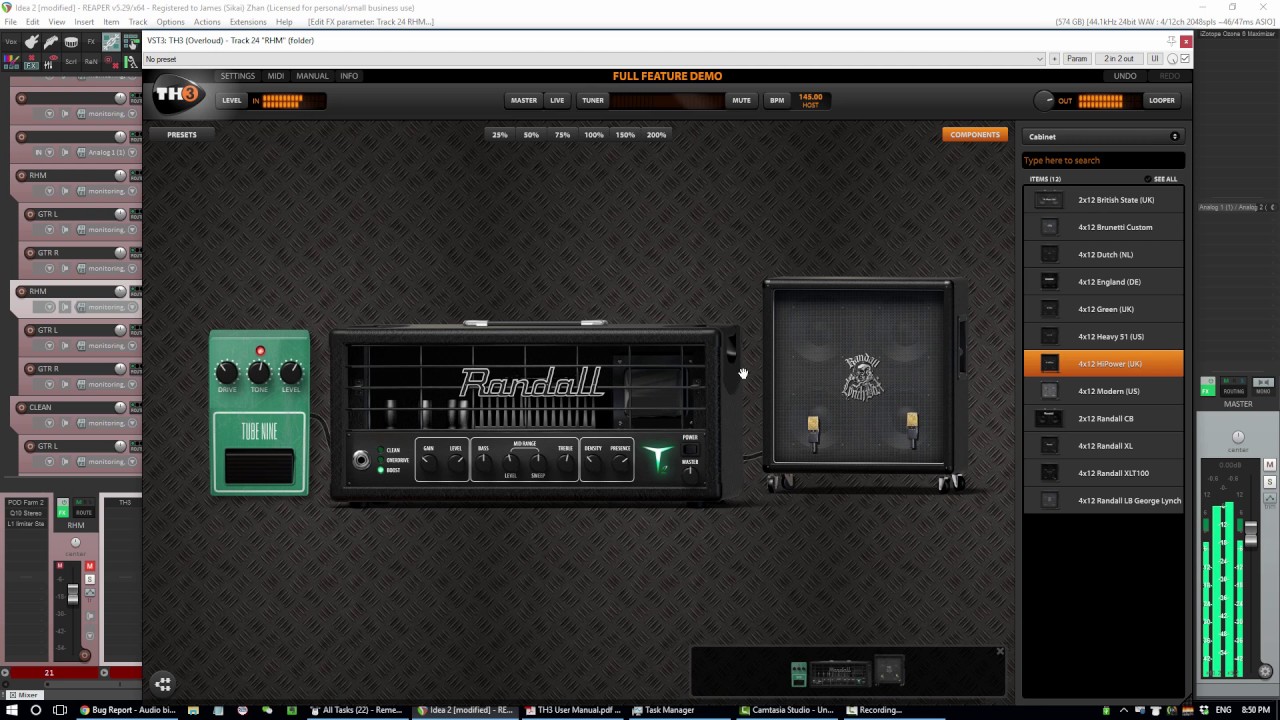Toggle the SEE ALL checkbox

click(x=1148, y=179)
